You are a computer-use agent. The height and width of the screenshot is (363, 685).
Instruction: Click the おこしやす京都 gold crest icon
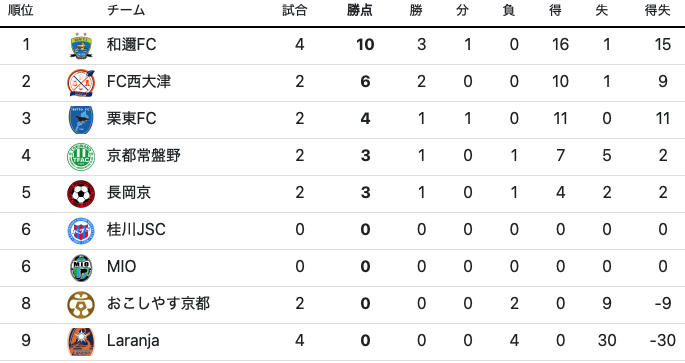pos(81,305)
